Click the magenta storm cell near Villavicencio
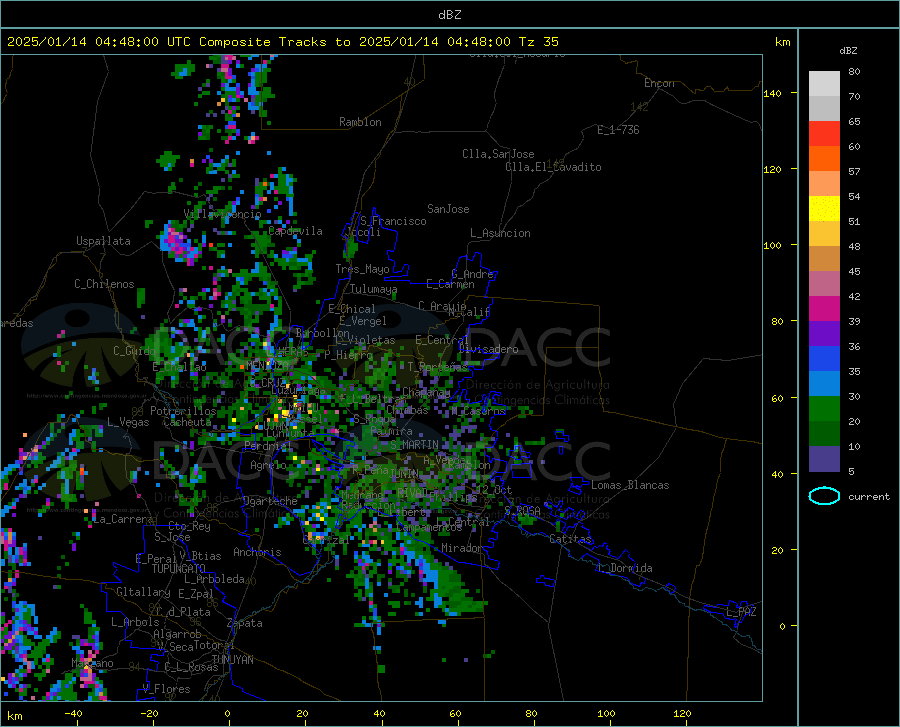This screenshot has width=900, height=727. [179, 243]
